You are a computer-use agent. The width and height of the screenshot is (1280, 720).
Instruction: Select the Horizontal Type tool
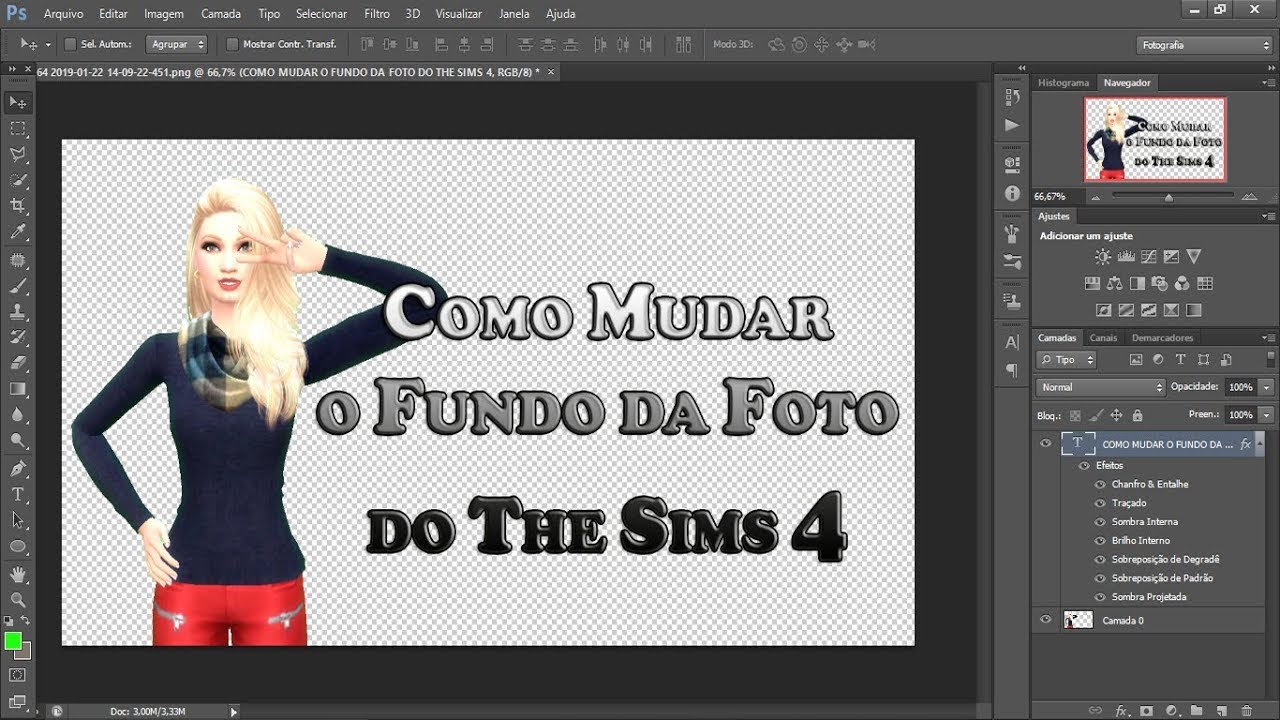point(18,494)
